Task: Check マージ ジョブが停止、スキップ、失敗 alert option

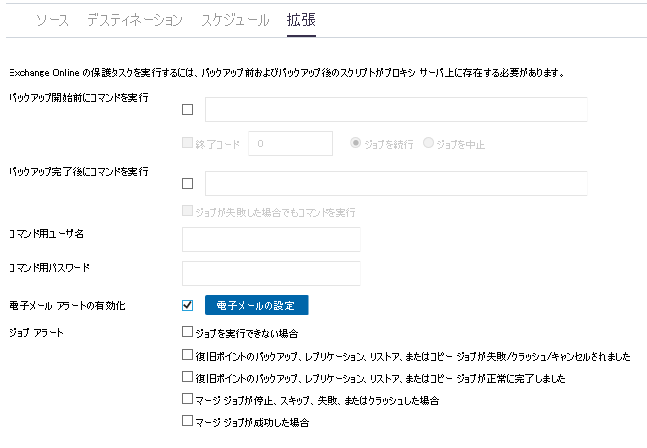Action: (187, 398)
